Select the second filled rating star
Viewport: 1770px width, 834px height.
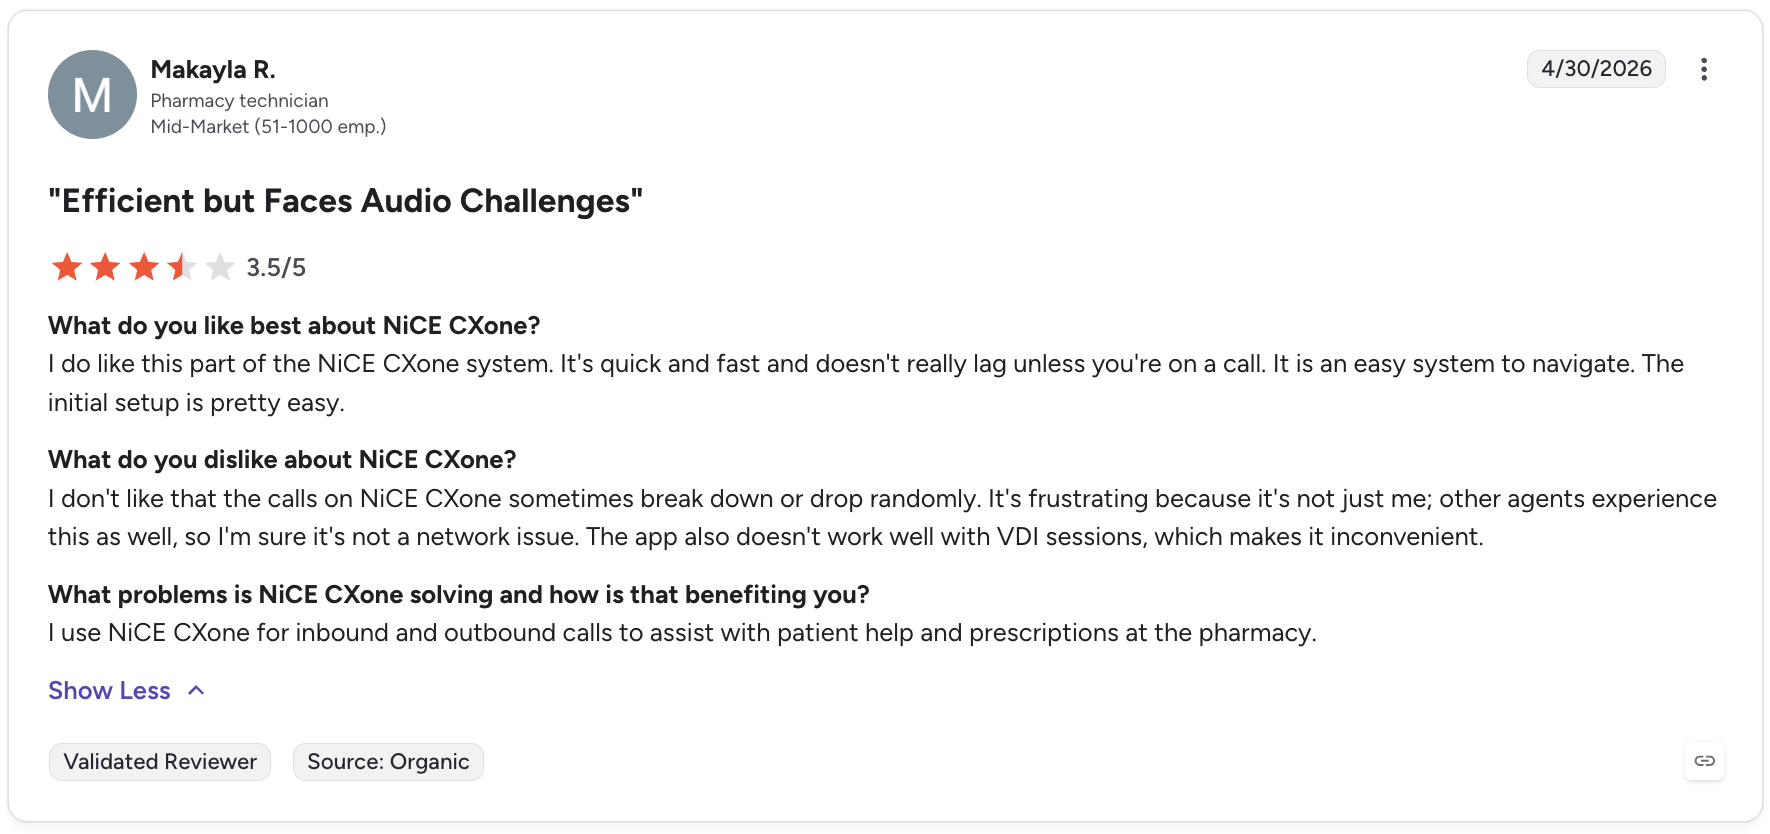(105, 267)
